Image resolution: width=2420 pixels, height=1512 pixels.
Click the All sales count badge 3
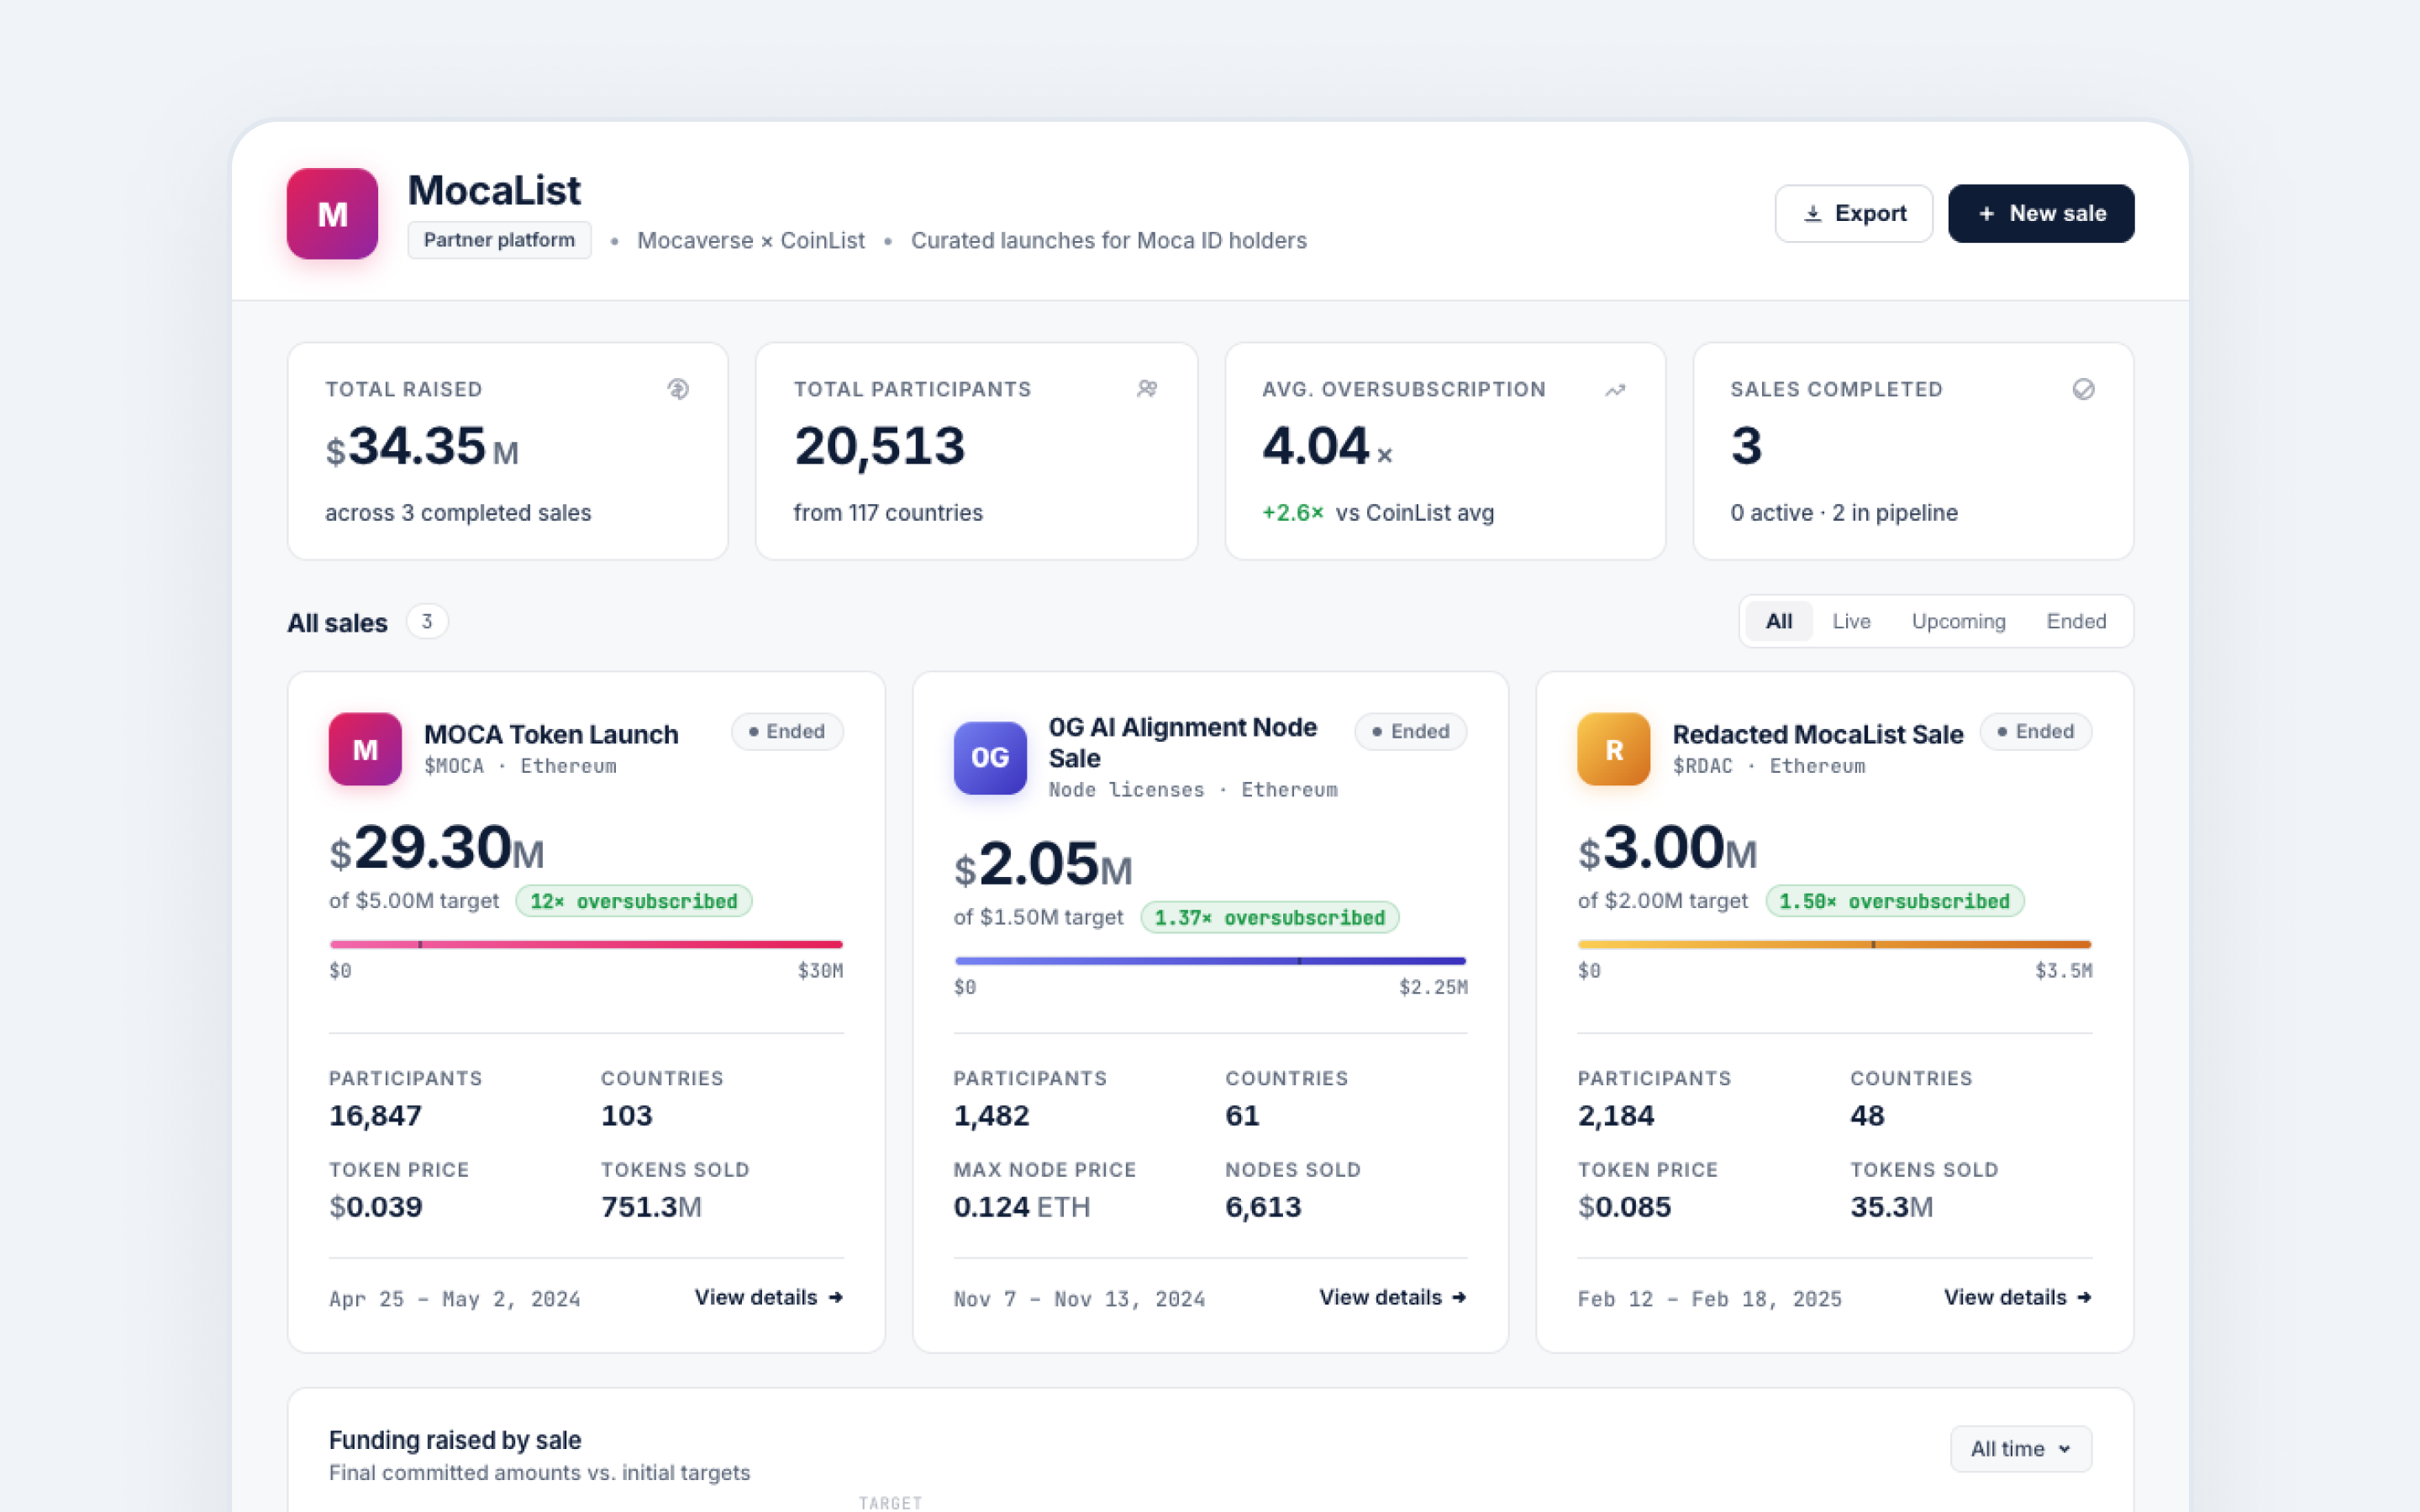(x=427, y=622)
